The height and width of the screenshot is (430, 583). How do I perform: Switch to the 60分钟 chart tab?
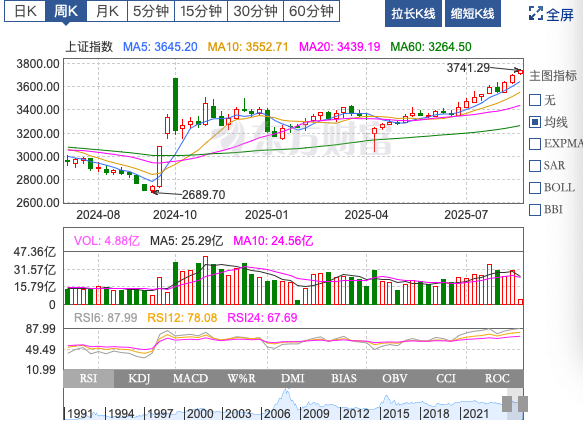(x=312, y=11)
